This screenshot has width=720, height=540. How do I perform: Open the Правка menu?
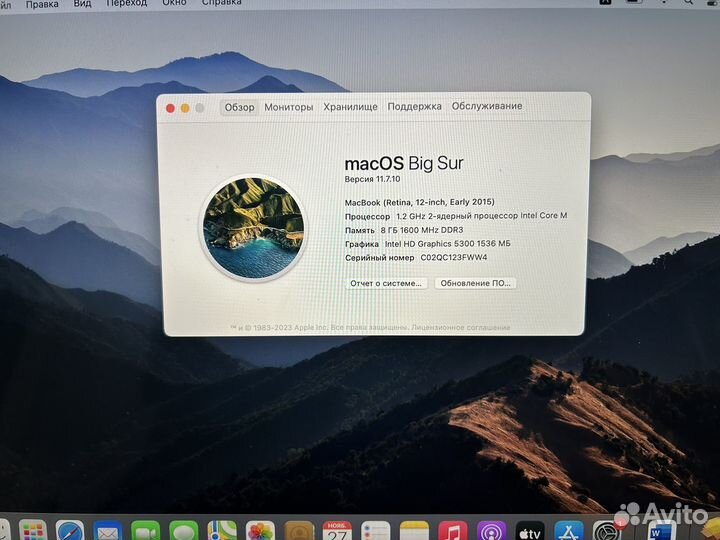tap(42, 4)
